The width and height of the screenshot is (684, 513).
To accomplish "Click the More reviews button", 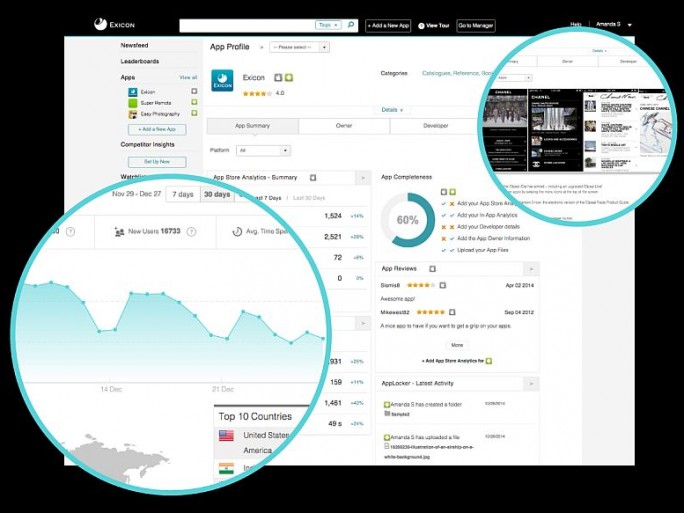I will [x=457, y=345].
